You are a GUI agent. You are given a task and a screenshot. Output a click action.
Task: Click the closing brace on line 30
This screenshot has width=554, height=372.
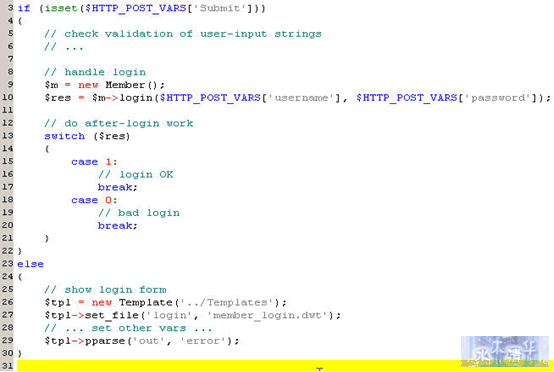20,354
